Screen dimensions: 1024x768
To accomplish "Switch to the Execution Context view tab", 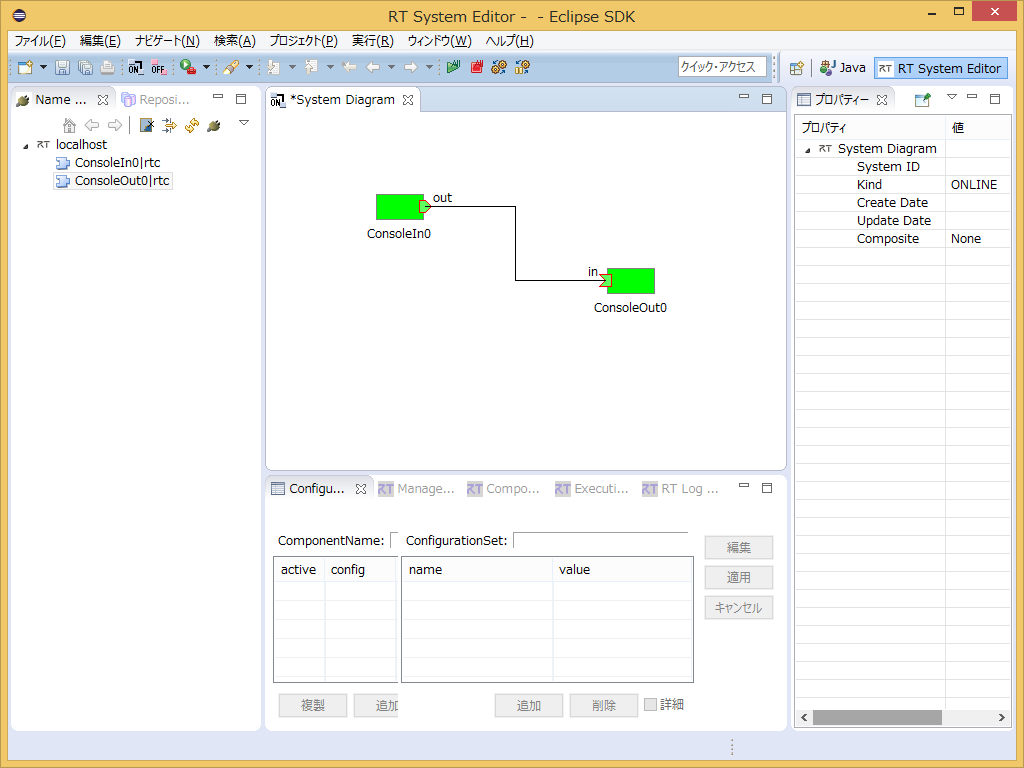I will click(592, 488).
